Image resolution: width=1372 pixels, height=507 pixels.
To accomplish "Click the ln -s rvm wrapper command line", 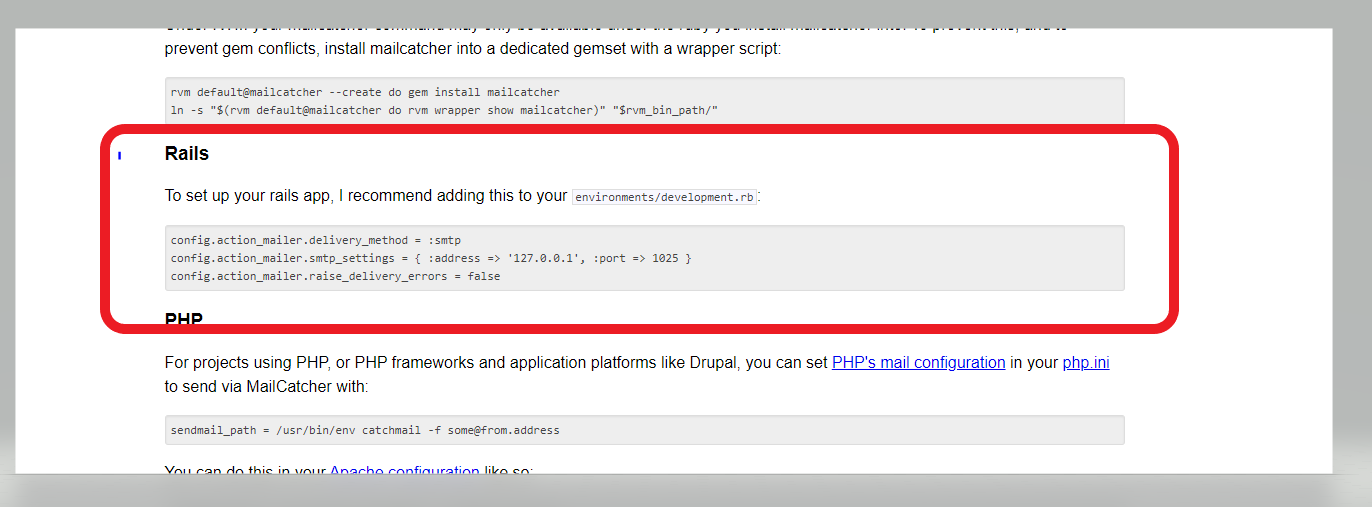I will click(x=445, y=110).
